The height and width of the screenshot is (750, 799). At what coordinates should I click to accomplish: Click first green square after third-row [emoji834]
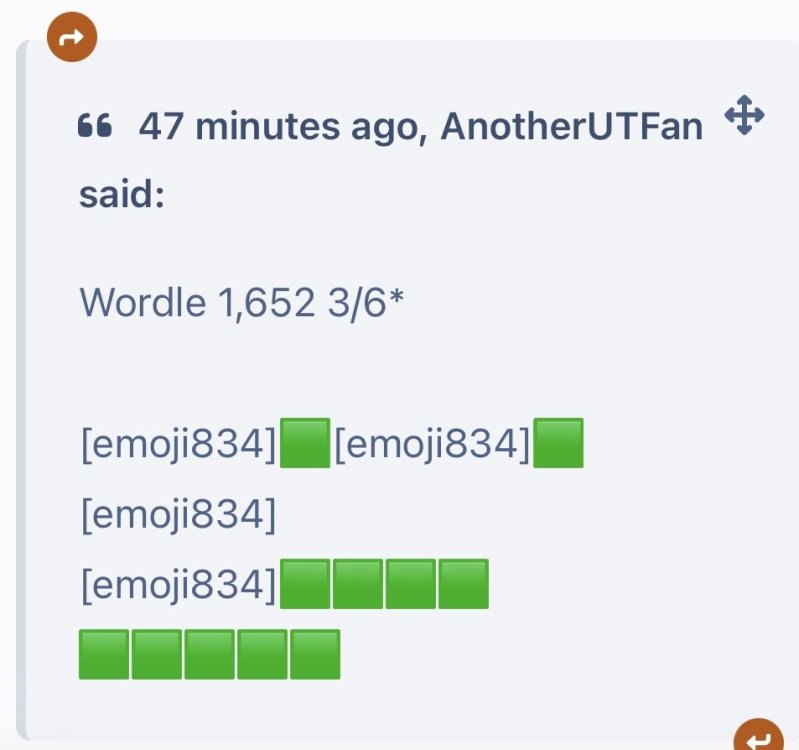306,585
